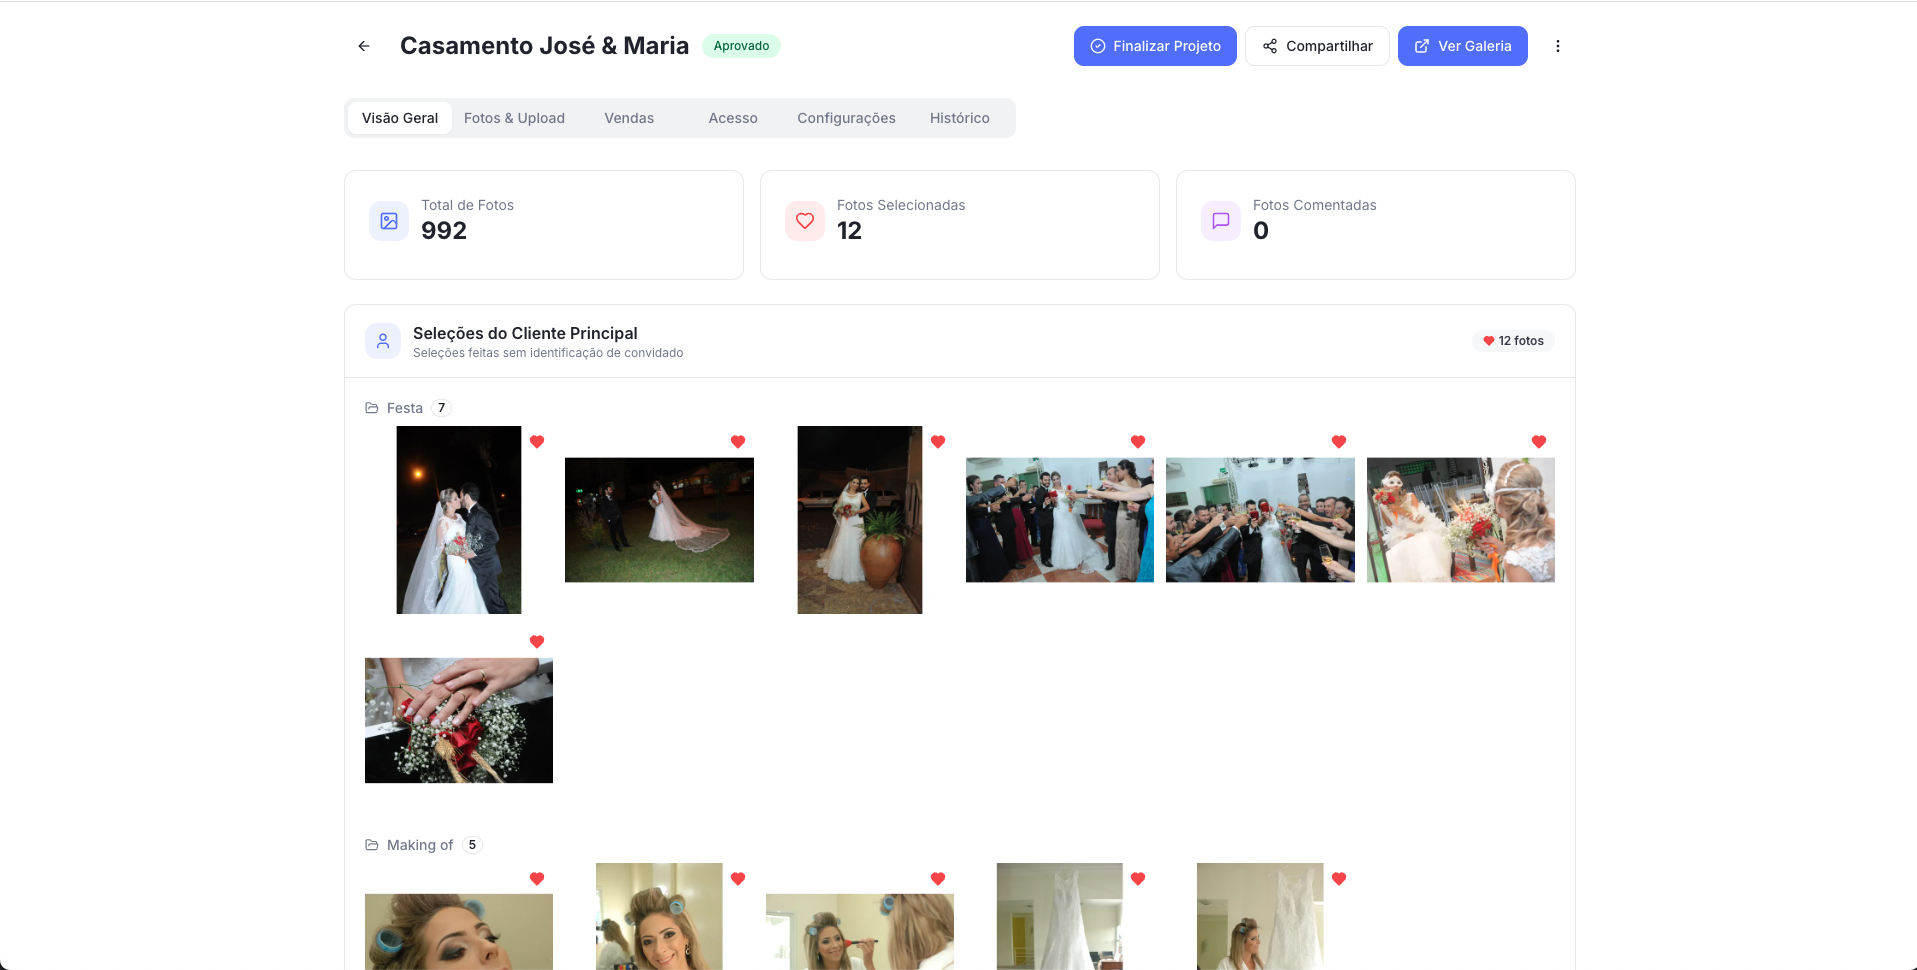The image size is (1917, 970).
Task: Open the Fotos & Upload tab
Action: tap(514, 118)
